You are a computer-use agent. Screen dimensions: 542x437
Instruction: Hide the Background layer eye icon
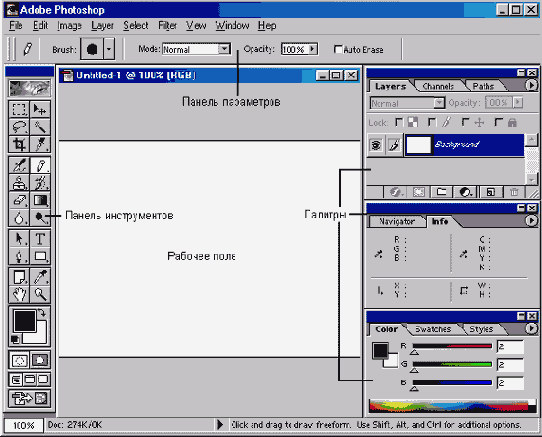point(376,145)
